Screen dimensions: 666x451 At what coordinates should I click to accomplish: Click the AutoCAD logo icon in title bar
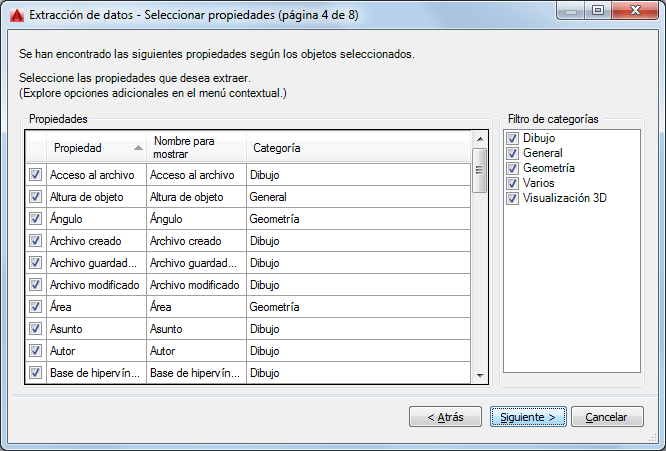pos(16,15)
